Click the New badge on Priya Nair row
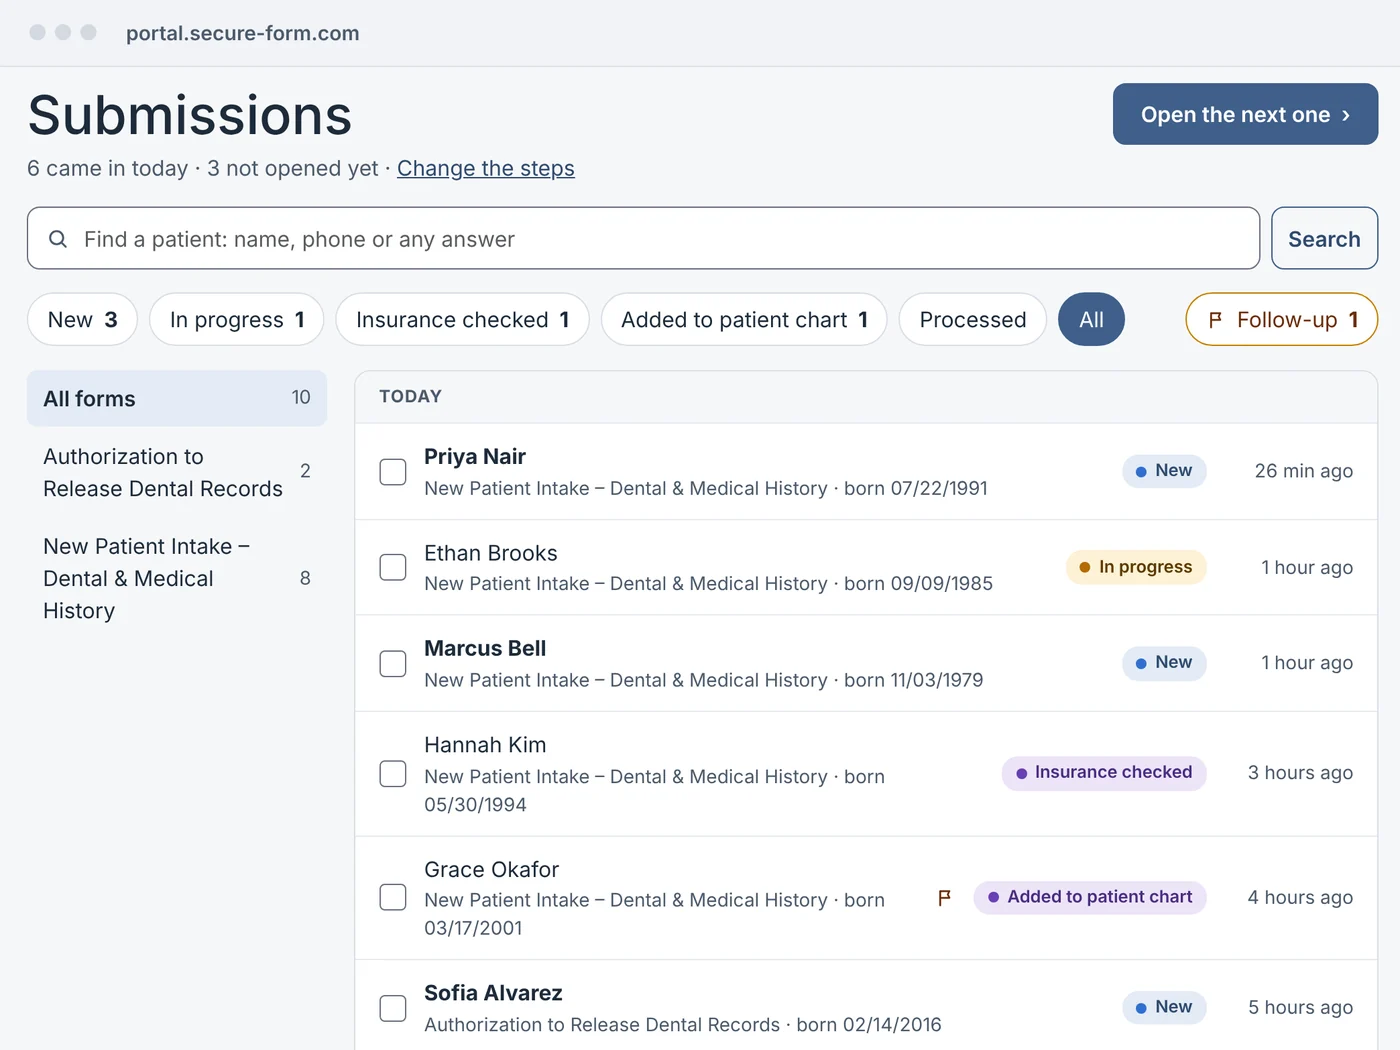The height and width of the screenshot is (1050, 1400). pyautogui.click(x=1164, y=470)
